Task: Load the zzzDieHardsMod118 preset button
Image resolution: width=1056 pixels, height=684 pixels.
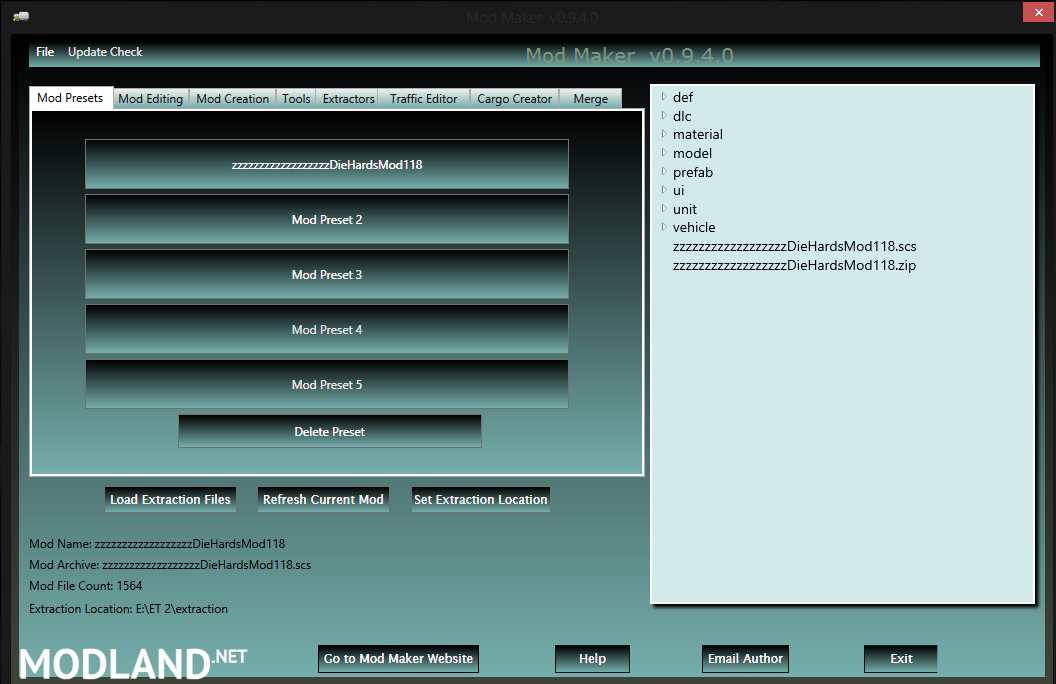Action: pos(327,164)
